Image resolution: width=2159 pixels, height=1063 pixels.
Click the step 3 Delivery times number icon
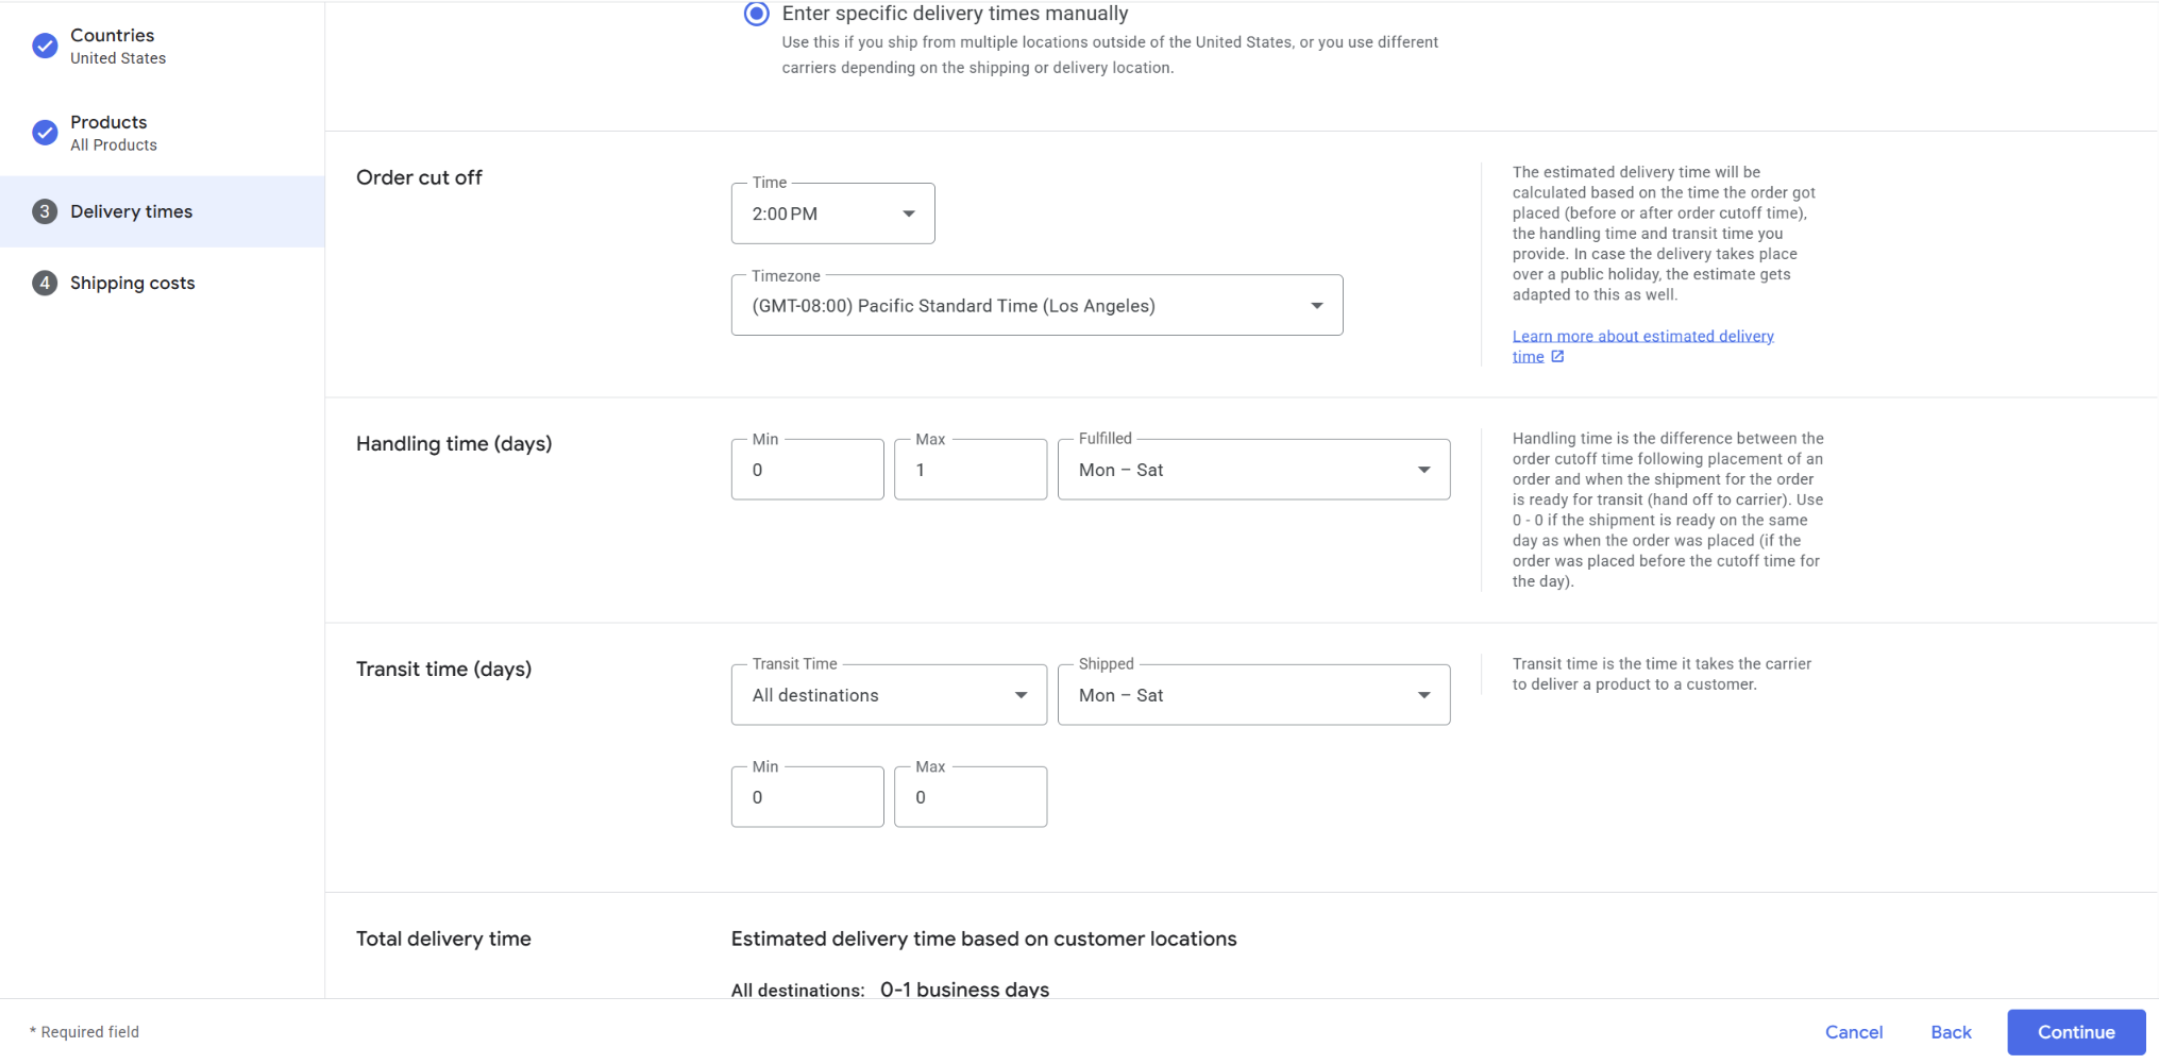point(45,212)
